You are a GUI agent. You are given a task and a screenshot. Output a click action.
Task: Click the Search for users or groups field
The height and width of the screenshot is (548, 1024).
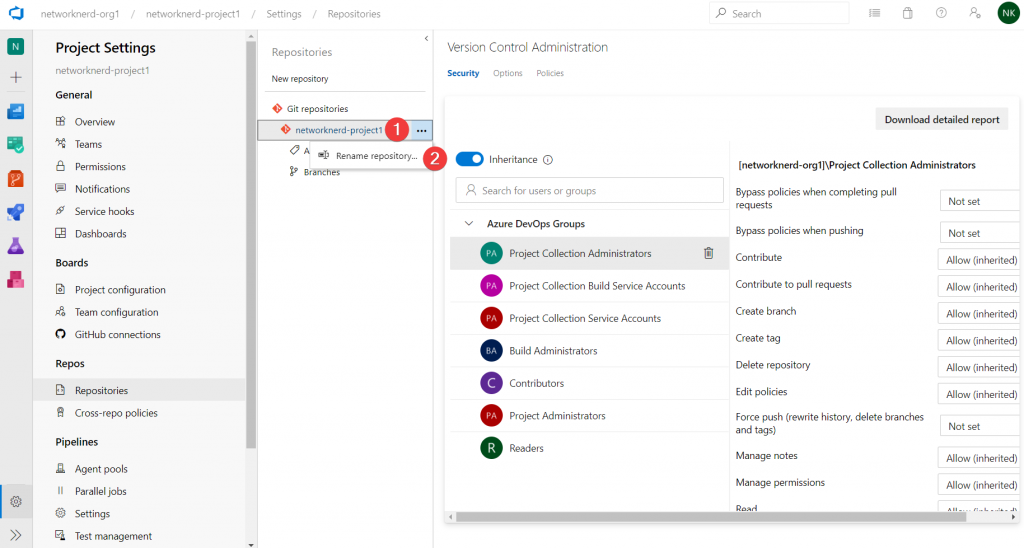[590, 190]
